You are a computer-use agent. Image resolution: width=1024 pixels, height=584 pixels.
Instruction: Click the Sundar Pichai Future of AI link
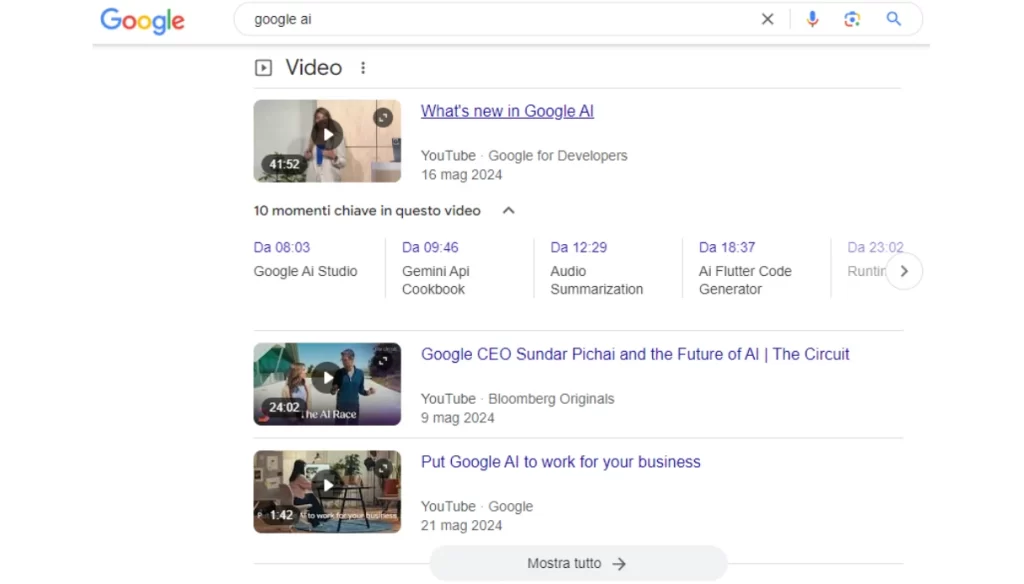click(x=635, y=354)
